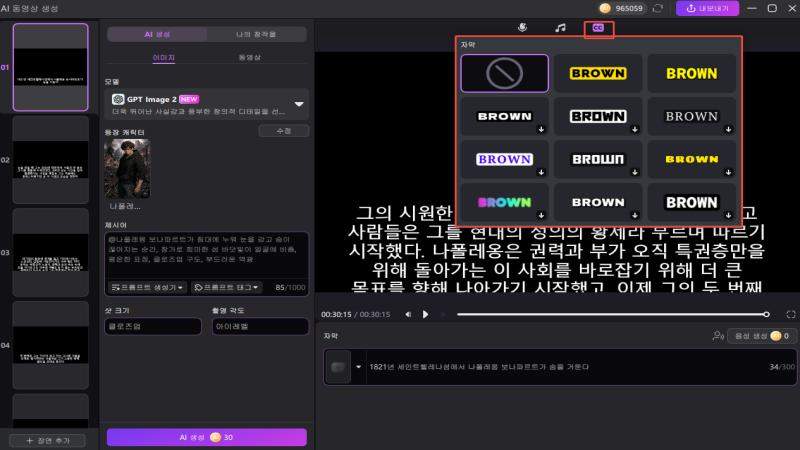The height and width of the screenshot is (450, 800).
Task: Choose the white BROWN in outlined box style
Action: click(598, 116)
